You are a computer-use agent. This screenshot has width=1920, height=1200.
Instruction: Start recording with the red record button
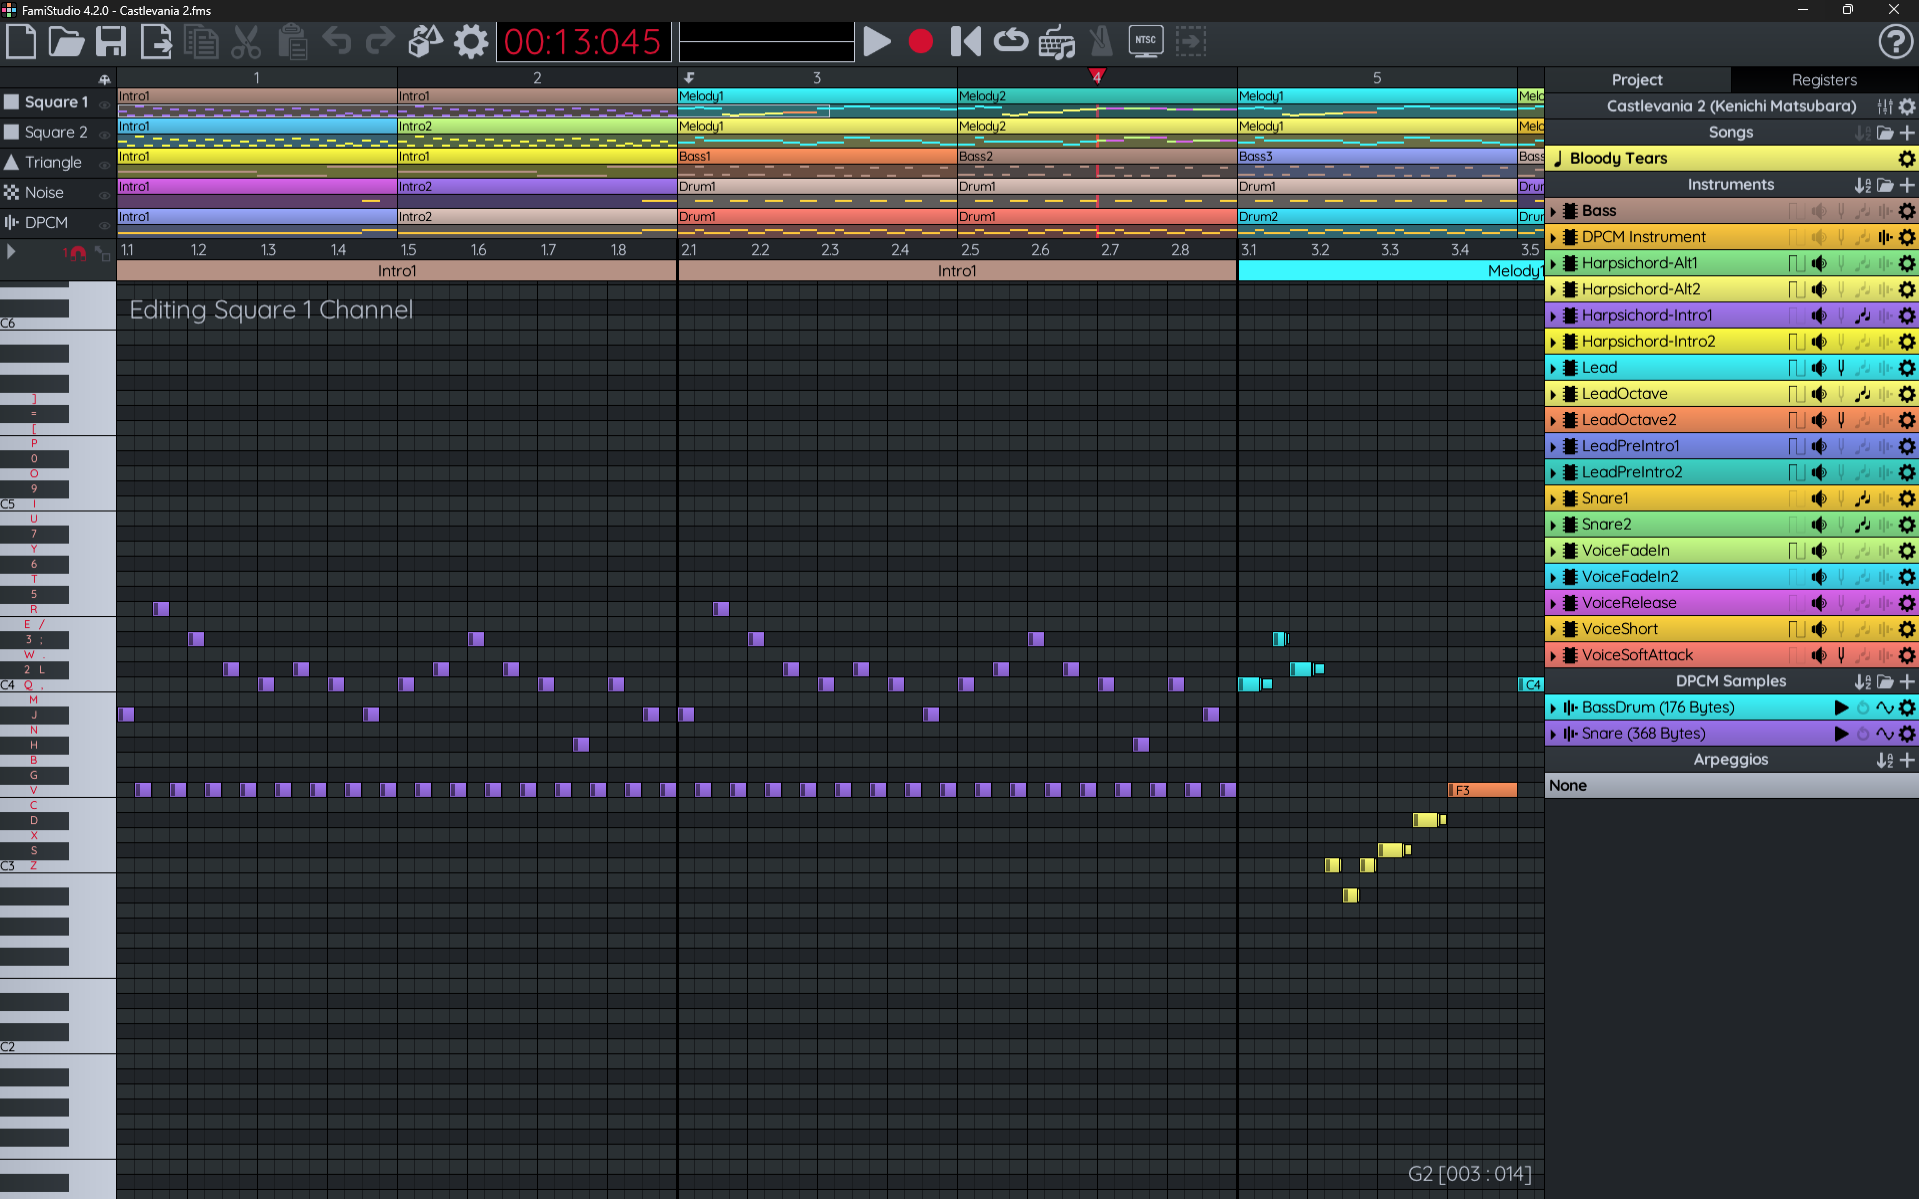tap(921, 42)
